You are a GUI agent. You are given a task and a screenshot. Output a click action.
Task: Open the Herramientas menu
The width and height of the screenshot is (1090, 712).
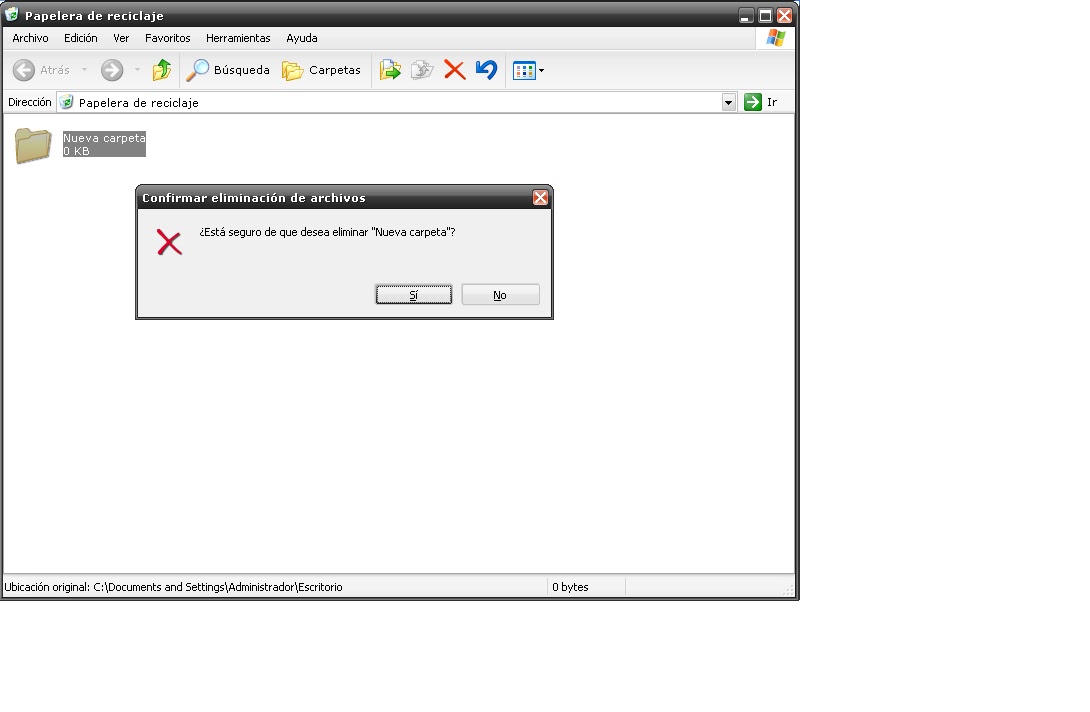[x=238, y=38]
